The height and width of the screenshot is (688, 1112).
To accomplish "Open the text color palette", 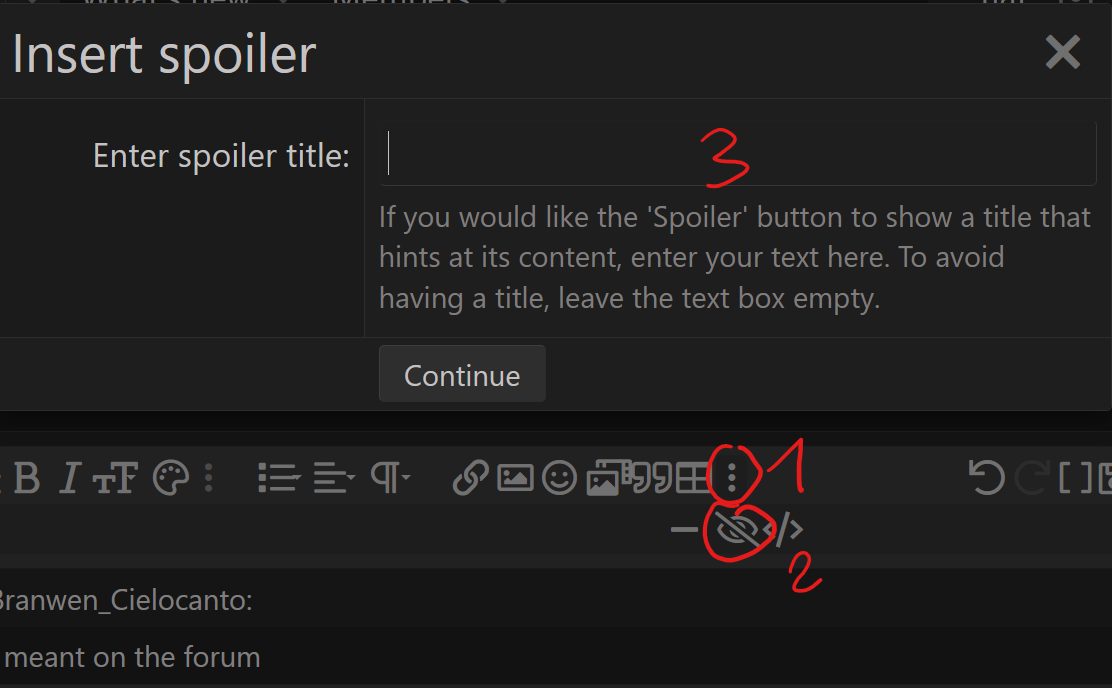I will [x=171, y=477].
